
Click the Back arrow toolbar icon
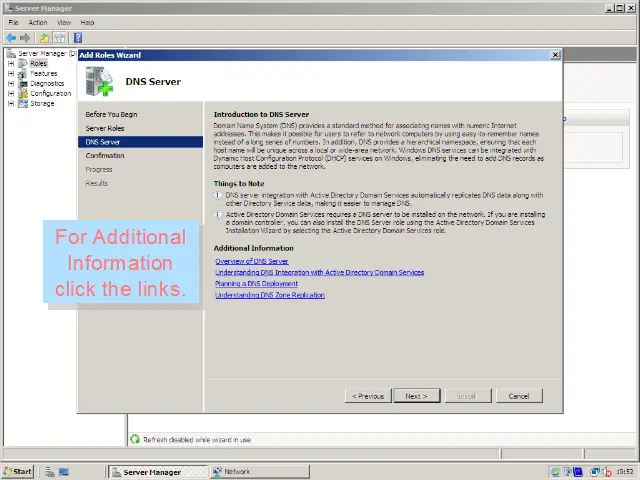[x=11, y=38]
